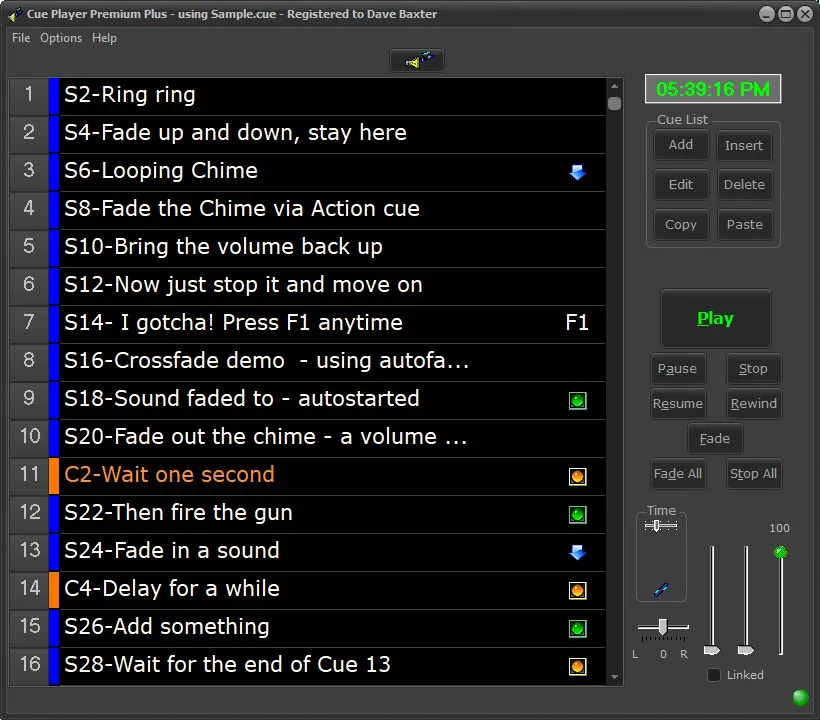820x720 pixels.
Task: Open the Help menu
Action: (103, 38)
